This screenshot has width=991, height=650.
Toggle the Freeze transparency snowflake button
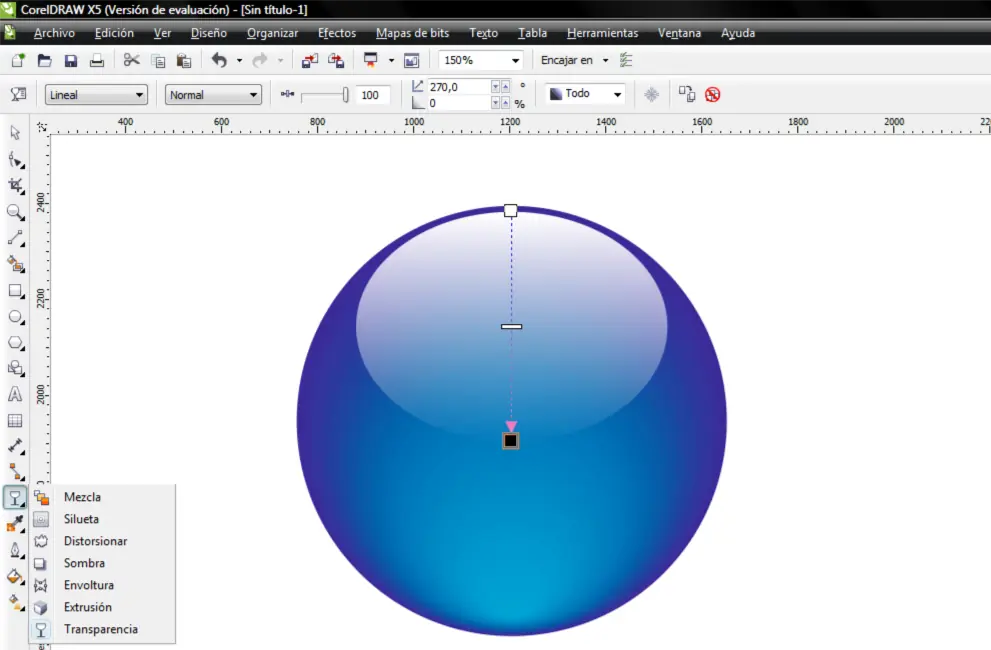click(x=652, y=94)
